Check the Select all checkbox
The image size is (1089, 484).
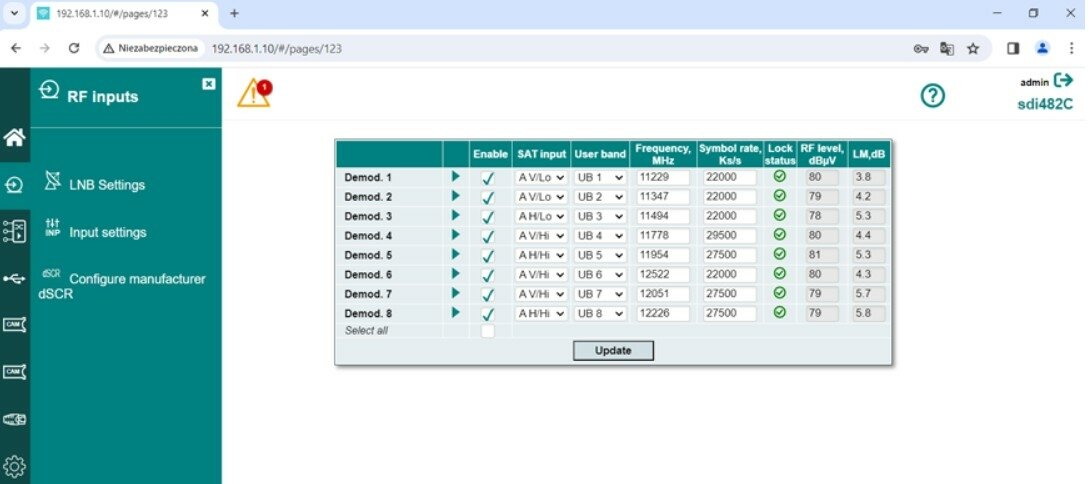[x=488, y=331]
